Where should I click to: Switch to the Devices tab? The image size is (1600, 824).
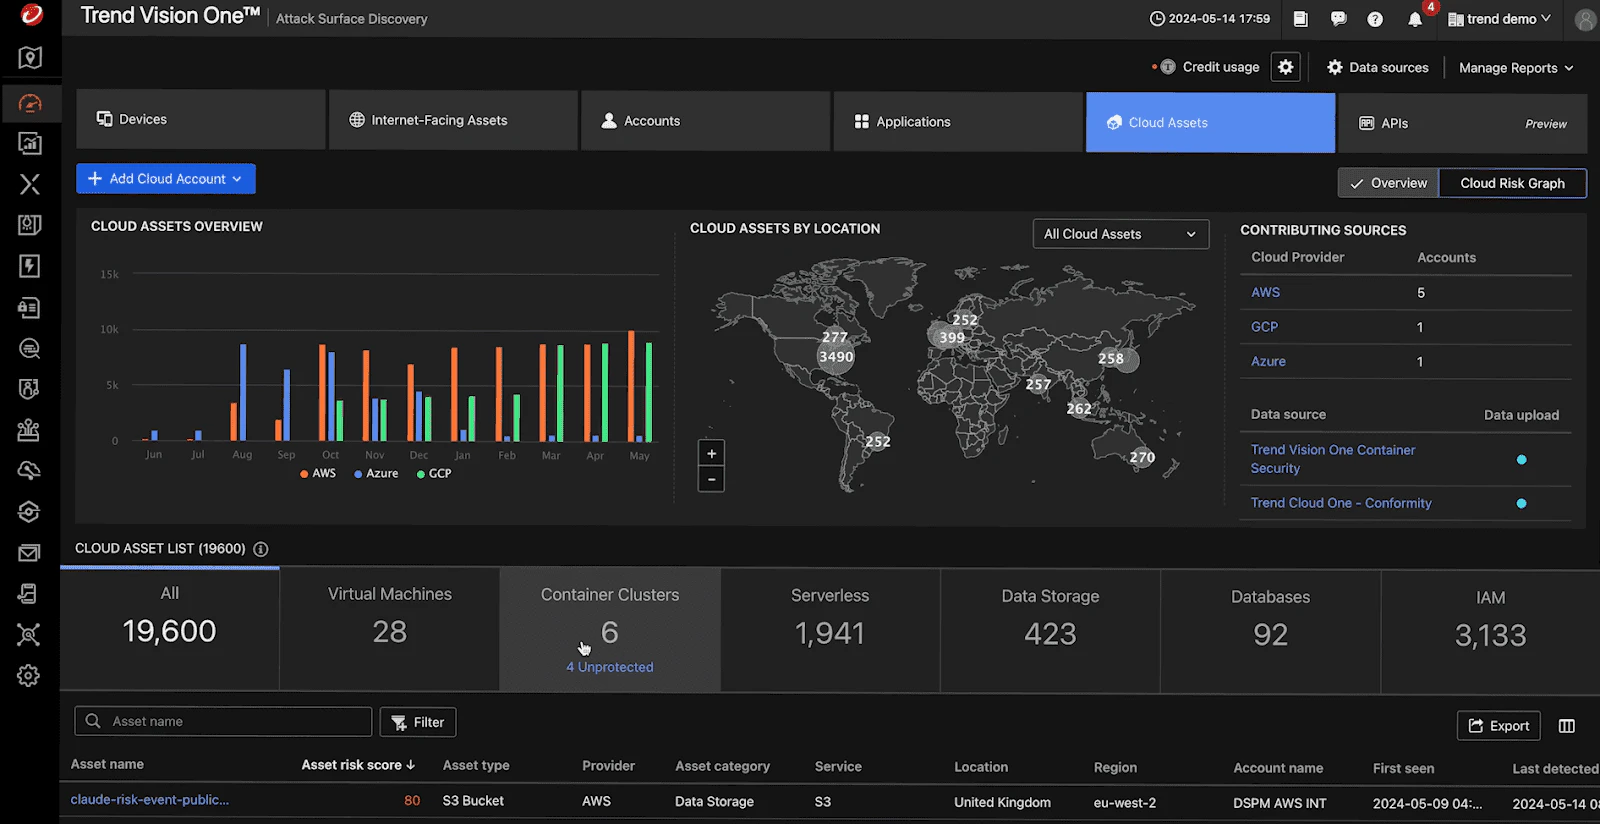click(201, 120)
